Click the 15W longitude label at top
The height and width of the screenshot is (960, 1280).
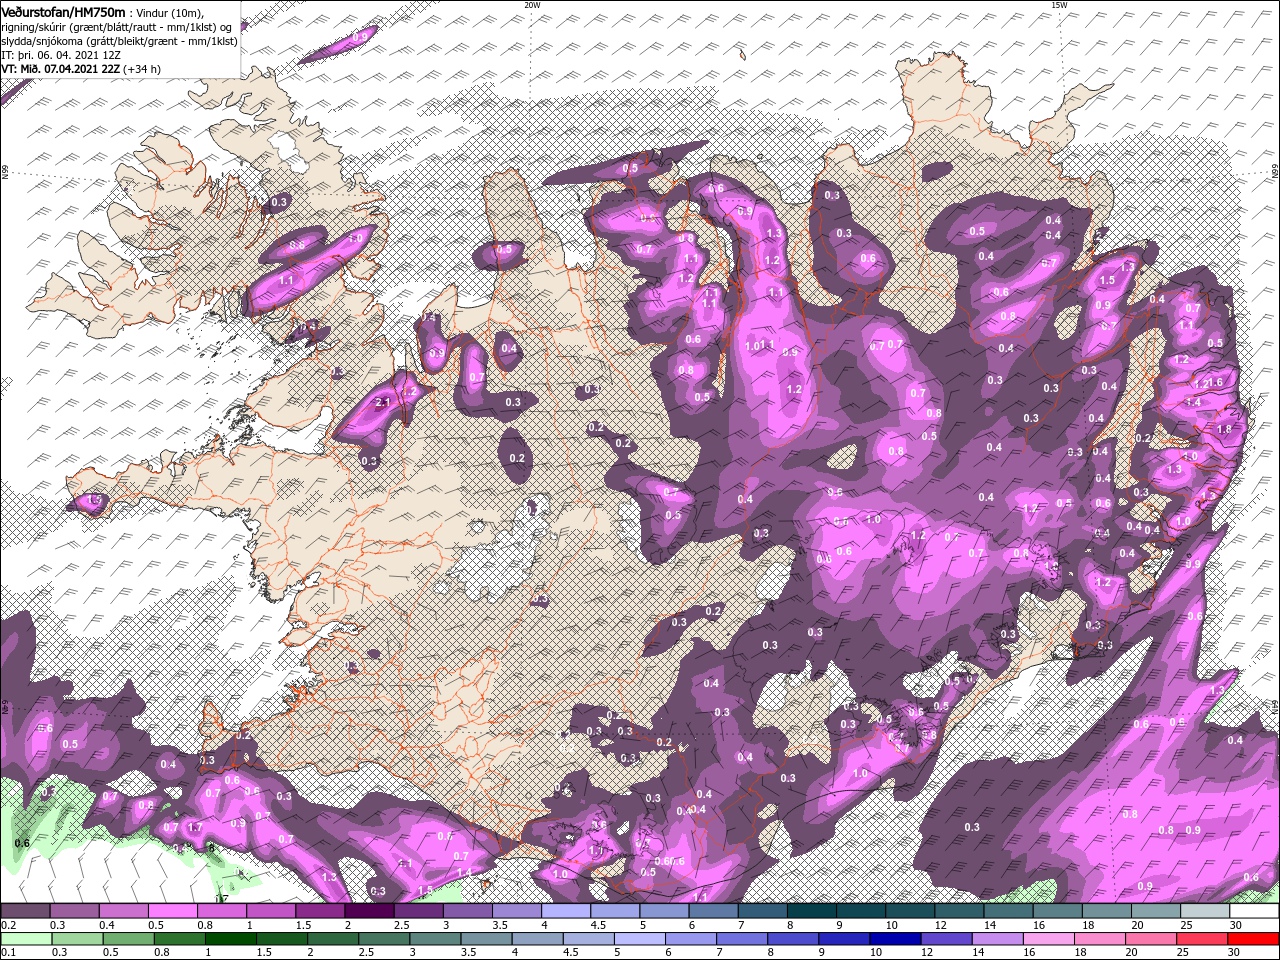(x=1059, y=4)
